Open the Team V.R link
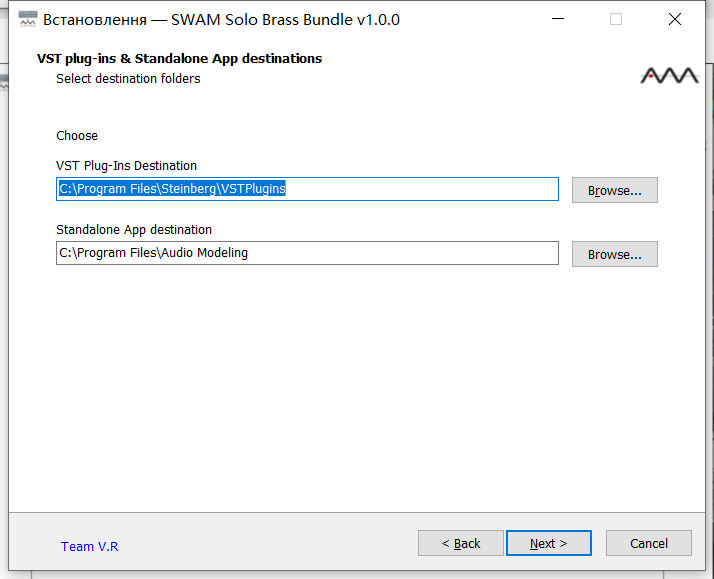Screen dimensions: 714x579 (x=90, y=546)
